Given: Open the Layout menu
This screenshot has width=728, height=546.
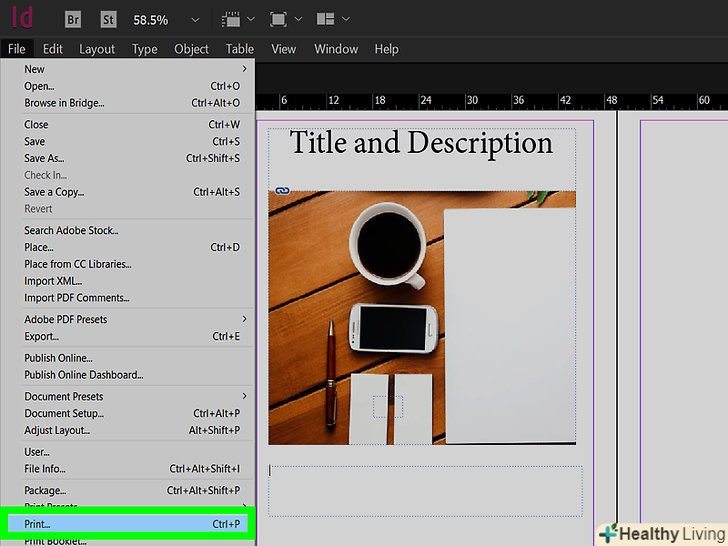Looking at the screenshot, I should (97, 49).
